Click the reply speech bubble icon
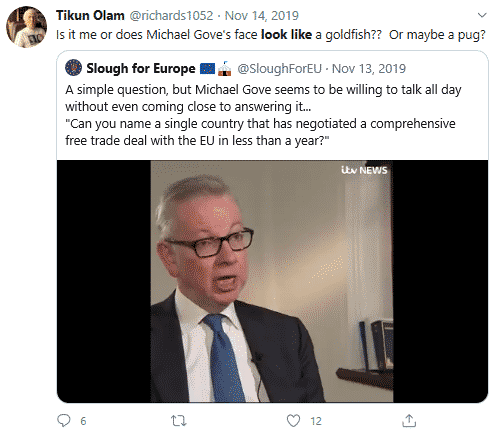The image size is (501, 434). tap(64, 421)
